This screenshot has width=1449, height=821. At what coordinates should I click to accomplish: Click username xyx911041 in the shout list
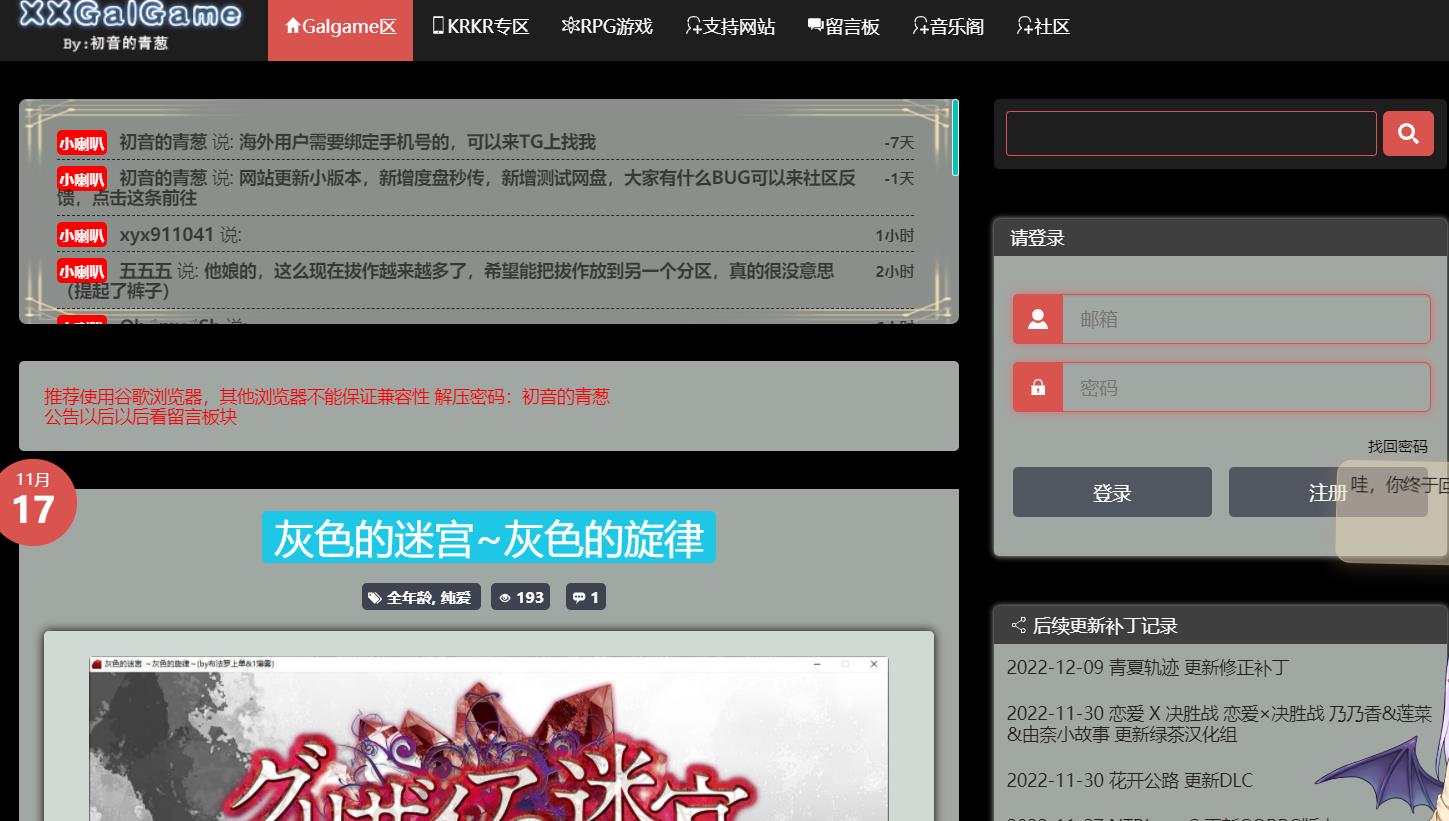(x=166, y=235)
